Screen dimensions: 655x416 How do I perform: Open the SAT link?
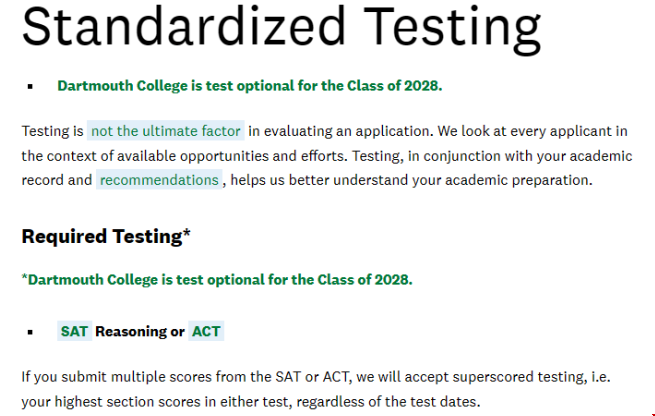(x=74, y=331)
